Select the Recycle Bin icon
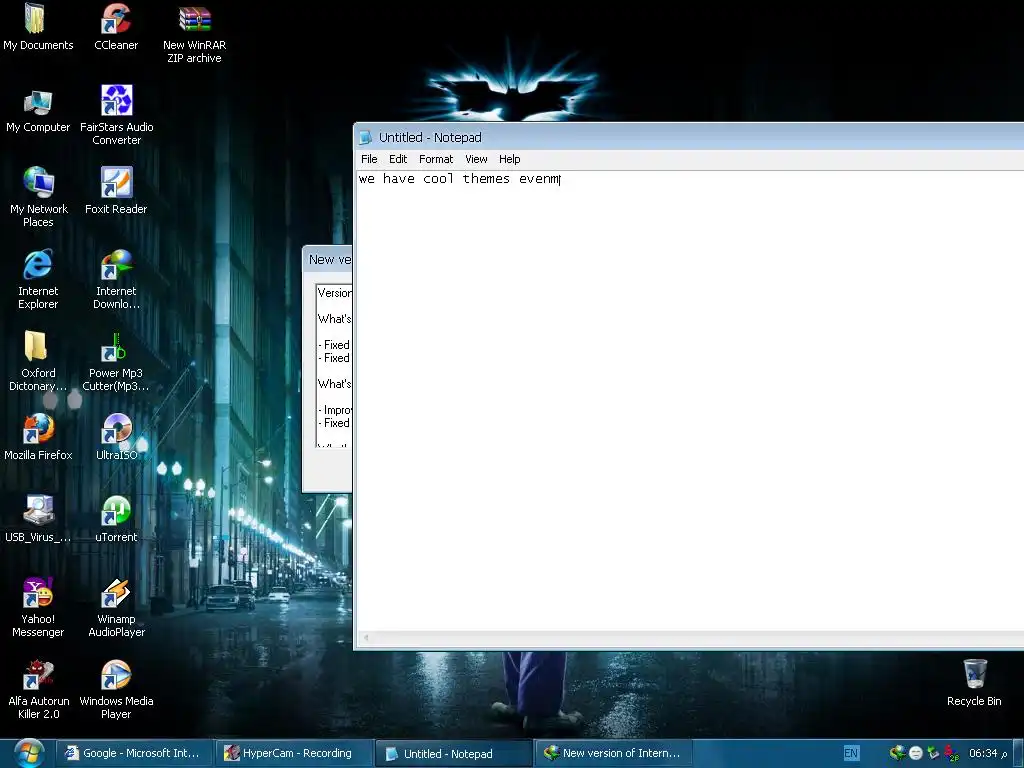 click(974, 682)
